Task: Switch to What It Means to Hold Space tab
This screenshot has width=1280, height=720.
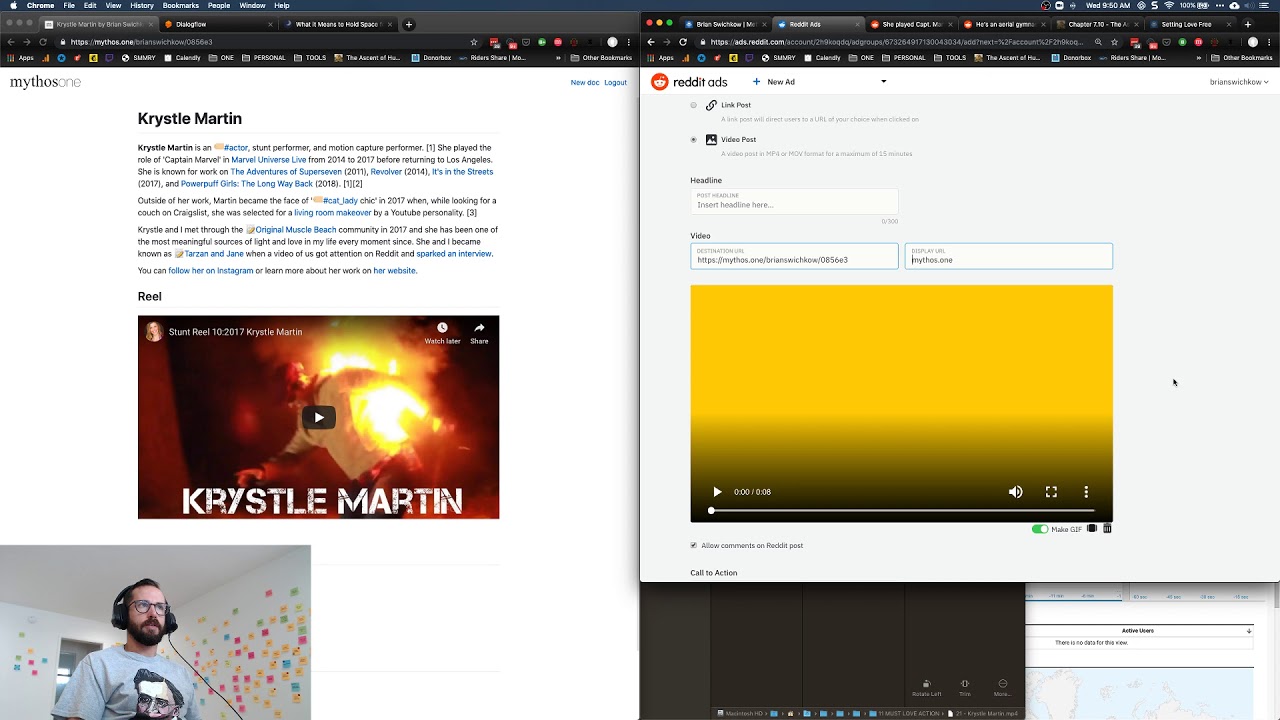Action: tap(340, 24)
